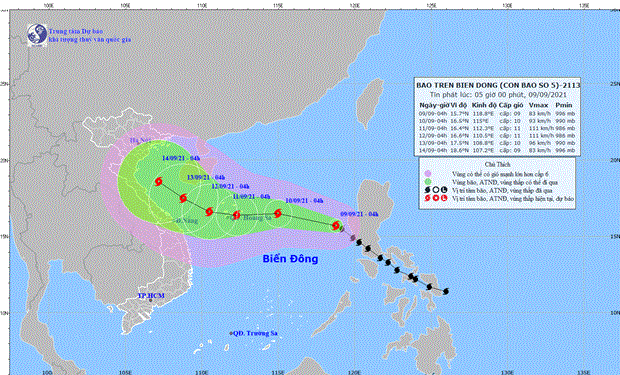This screenshot has width=620, height=375.
Task: Click the green legend swatch for storm path zone
Action: click(427, 182)
